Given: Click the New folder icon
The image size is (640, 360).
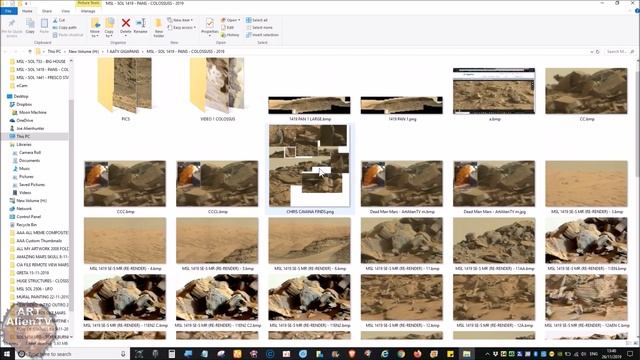Looking at the screenshot, I should 158,23.
